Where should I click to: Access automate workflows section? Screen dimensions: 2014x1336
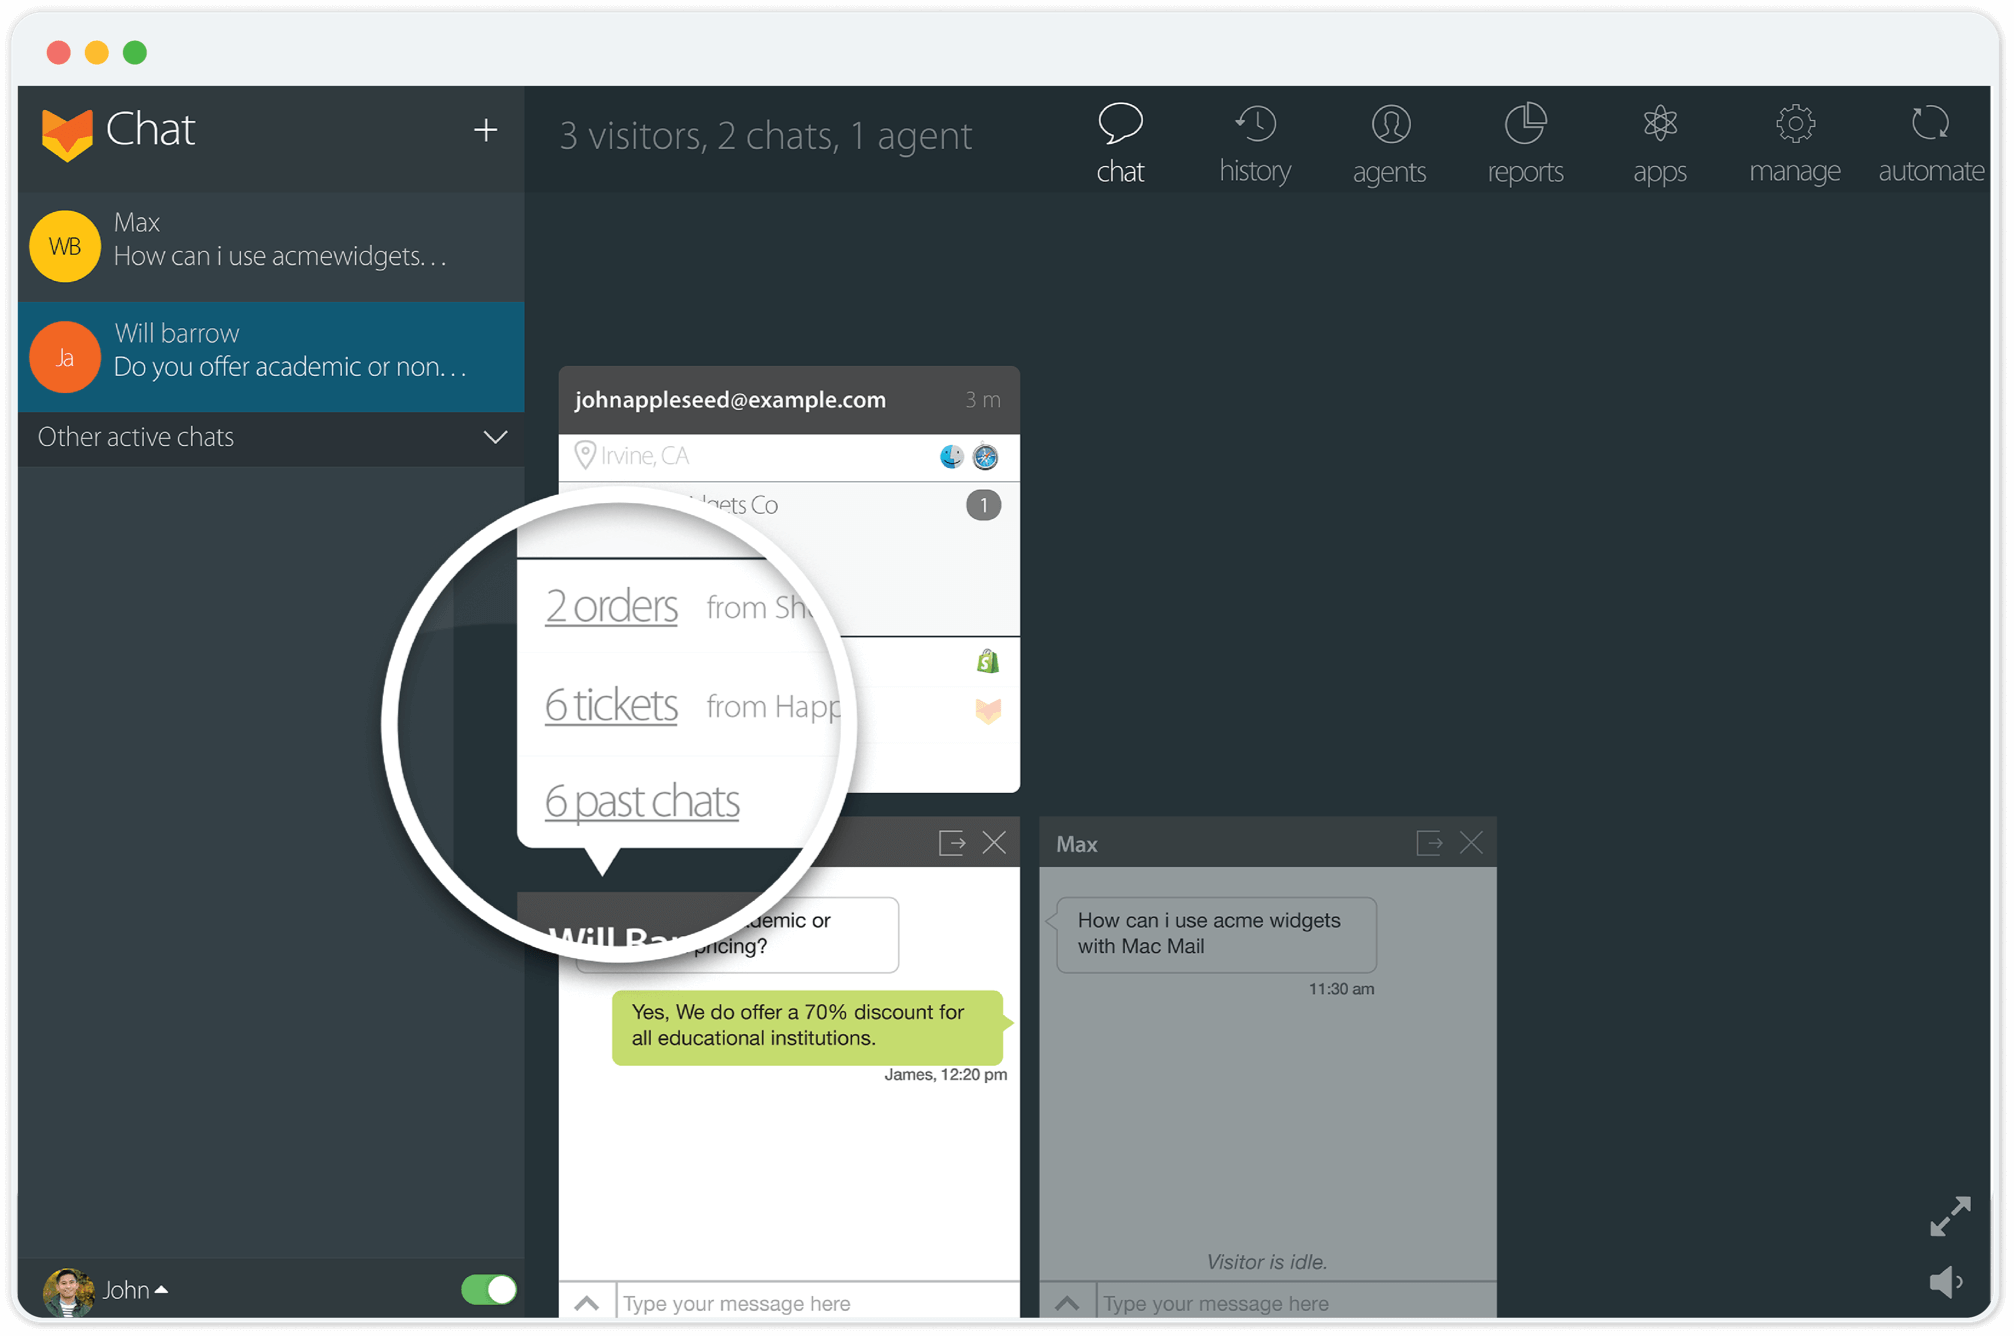(1932, 137)
